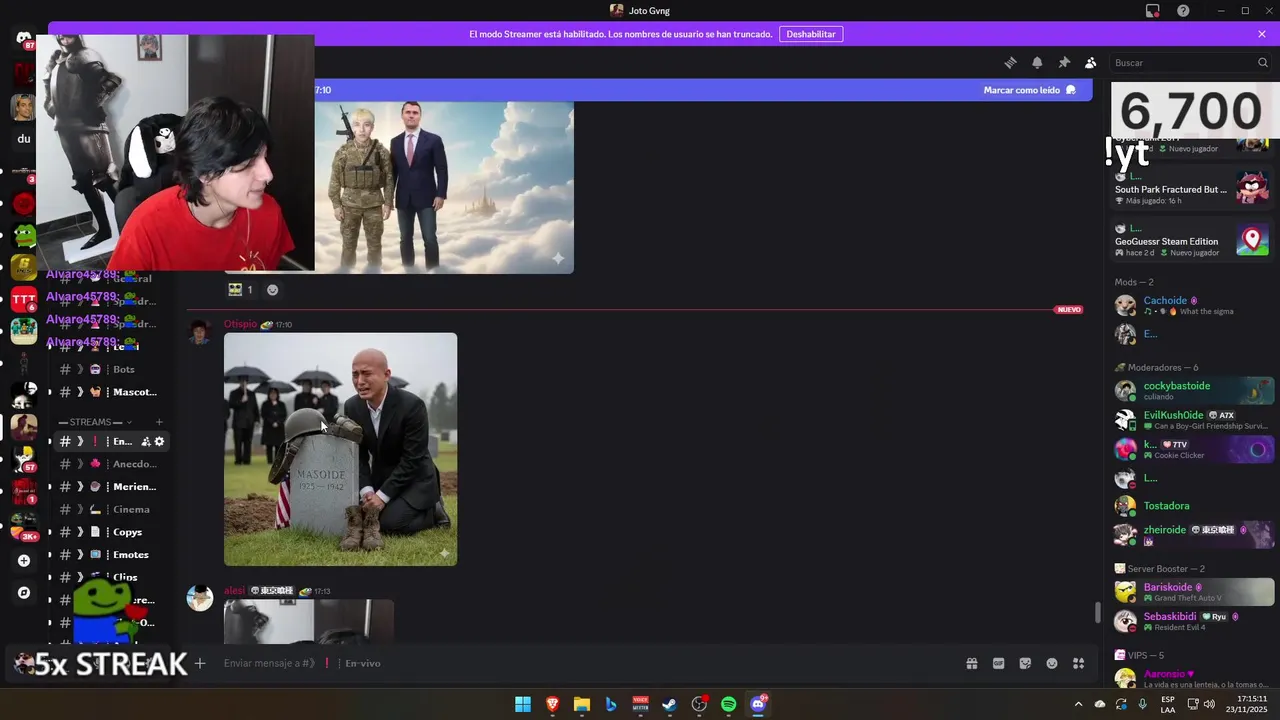
Task: Open the Anecdo... channel
Action: pyautogui.click(x=110, y=464)
